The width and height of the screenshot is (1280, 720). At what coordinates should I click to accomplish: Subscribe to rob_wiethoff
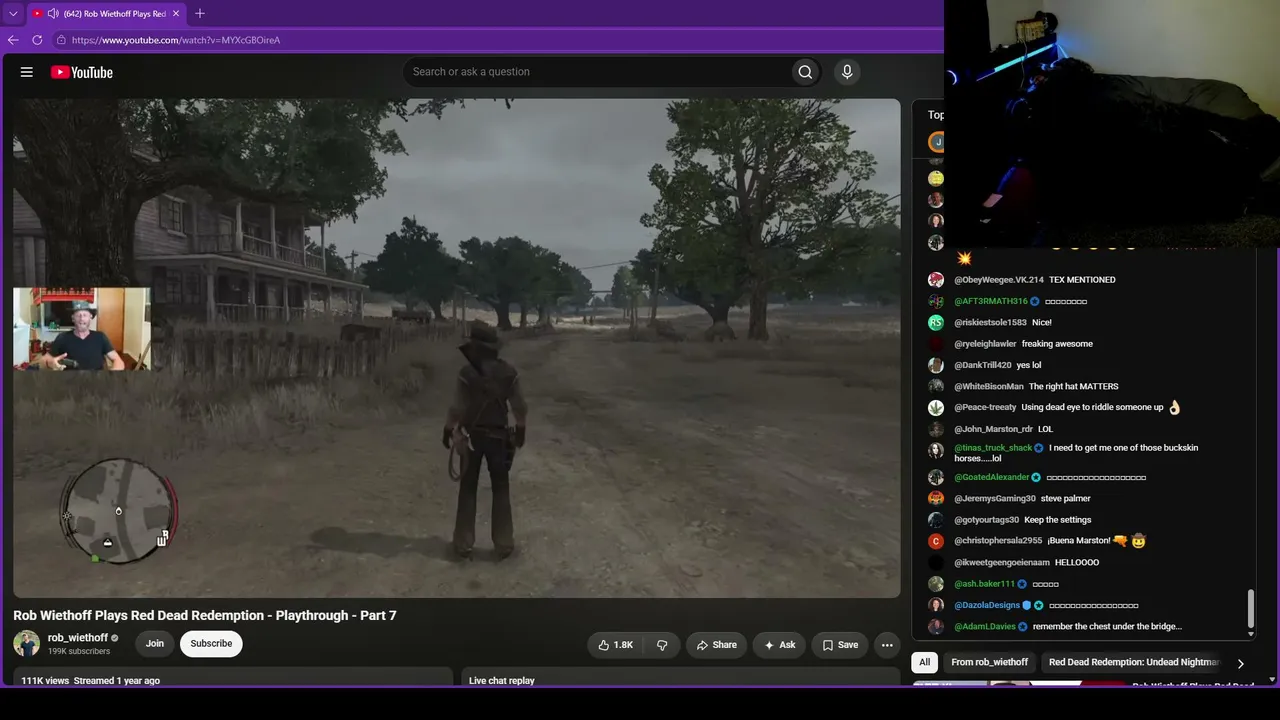(211, 644)
